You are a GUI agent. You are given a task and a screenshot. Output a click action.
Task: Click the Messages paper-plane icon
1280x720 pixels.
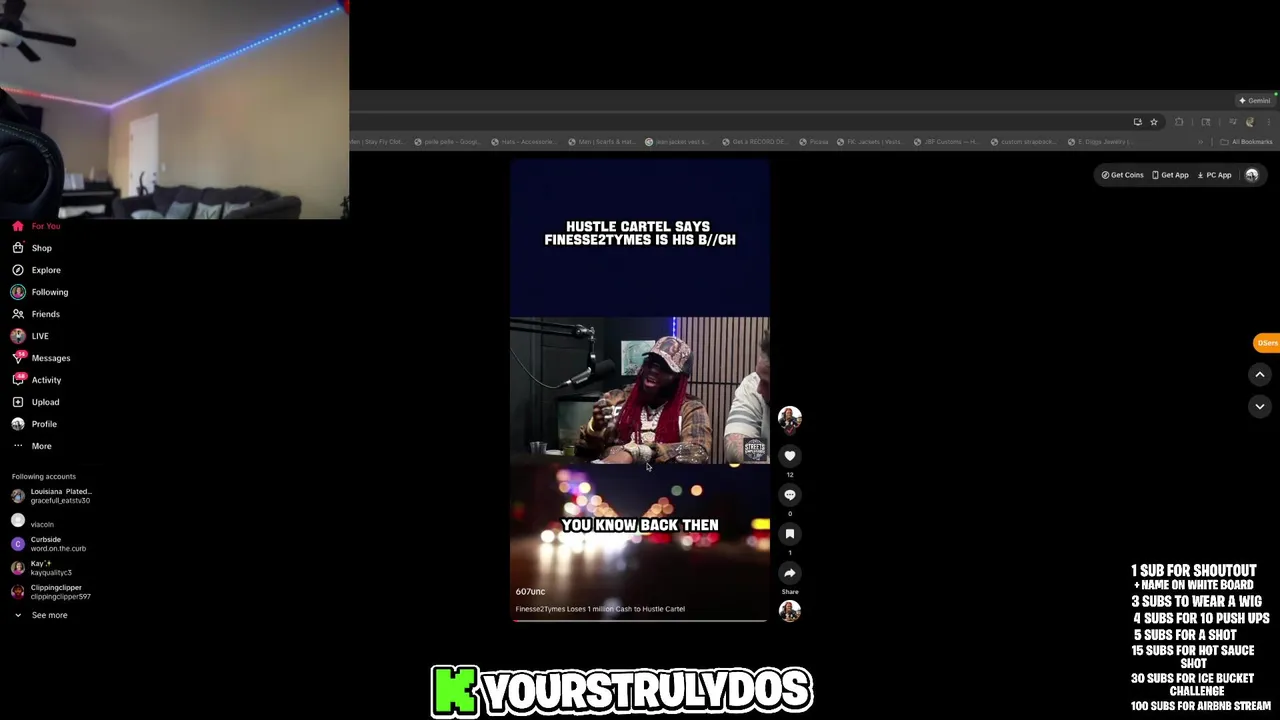(x=18, y=358)
